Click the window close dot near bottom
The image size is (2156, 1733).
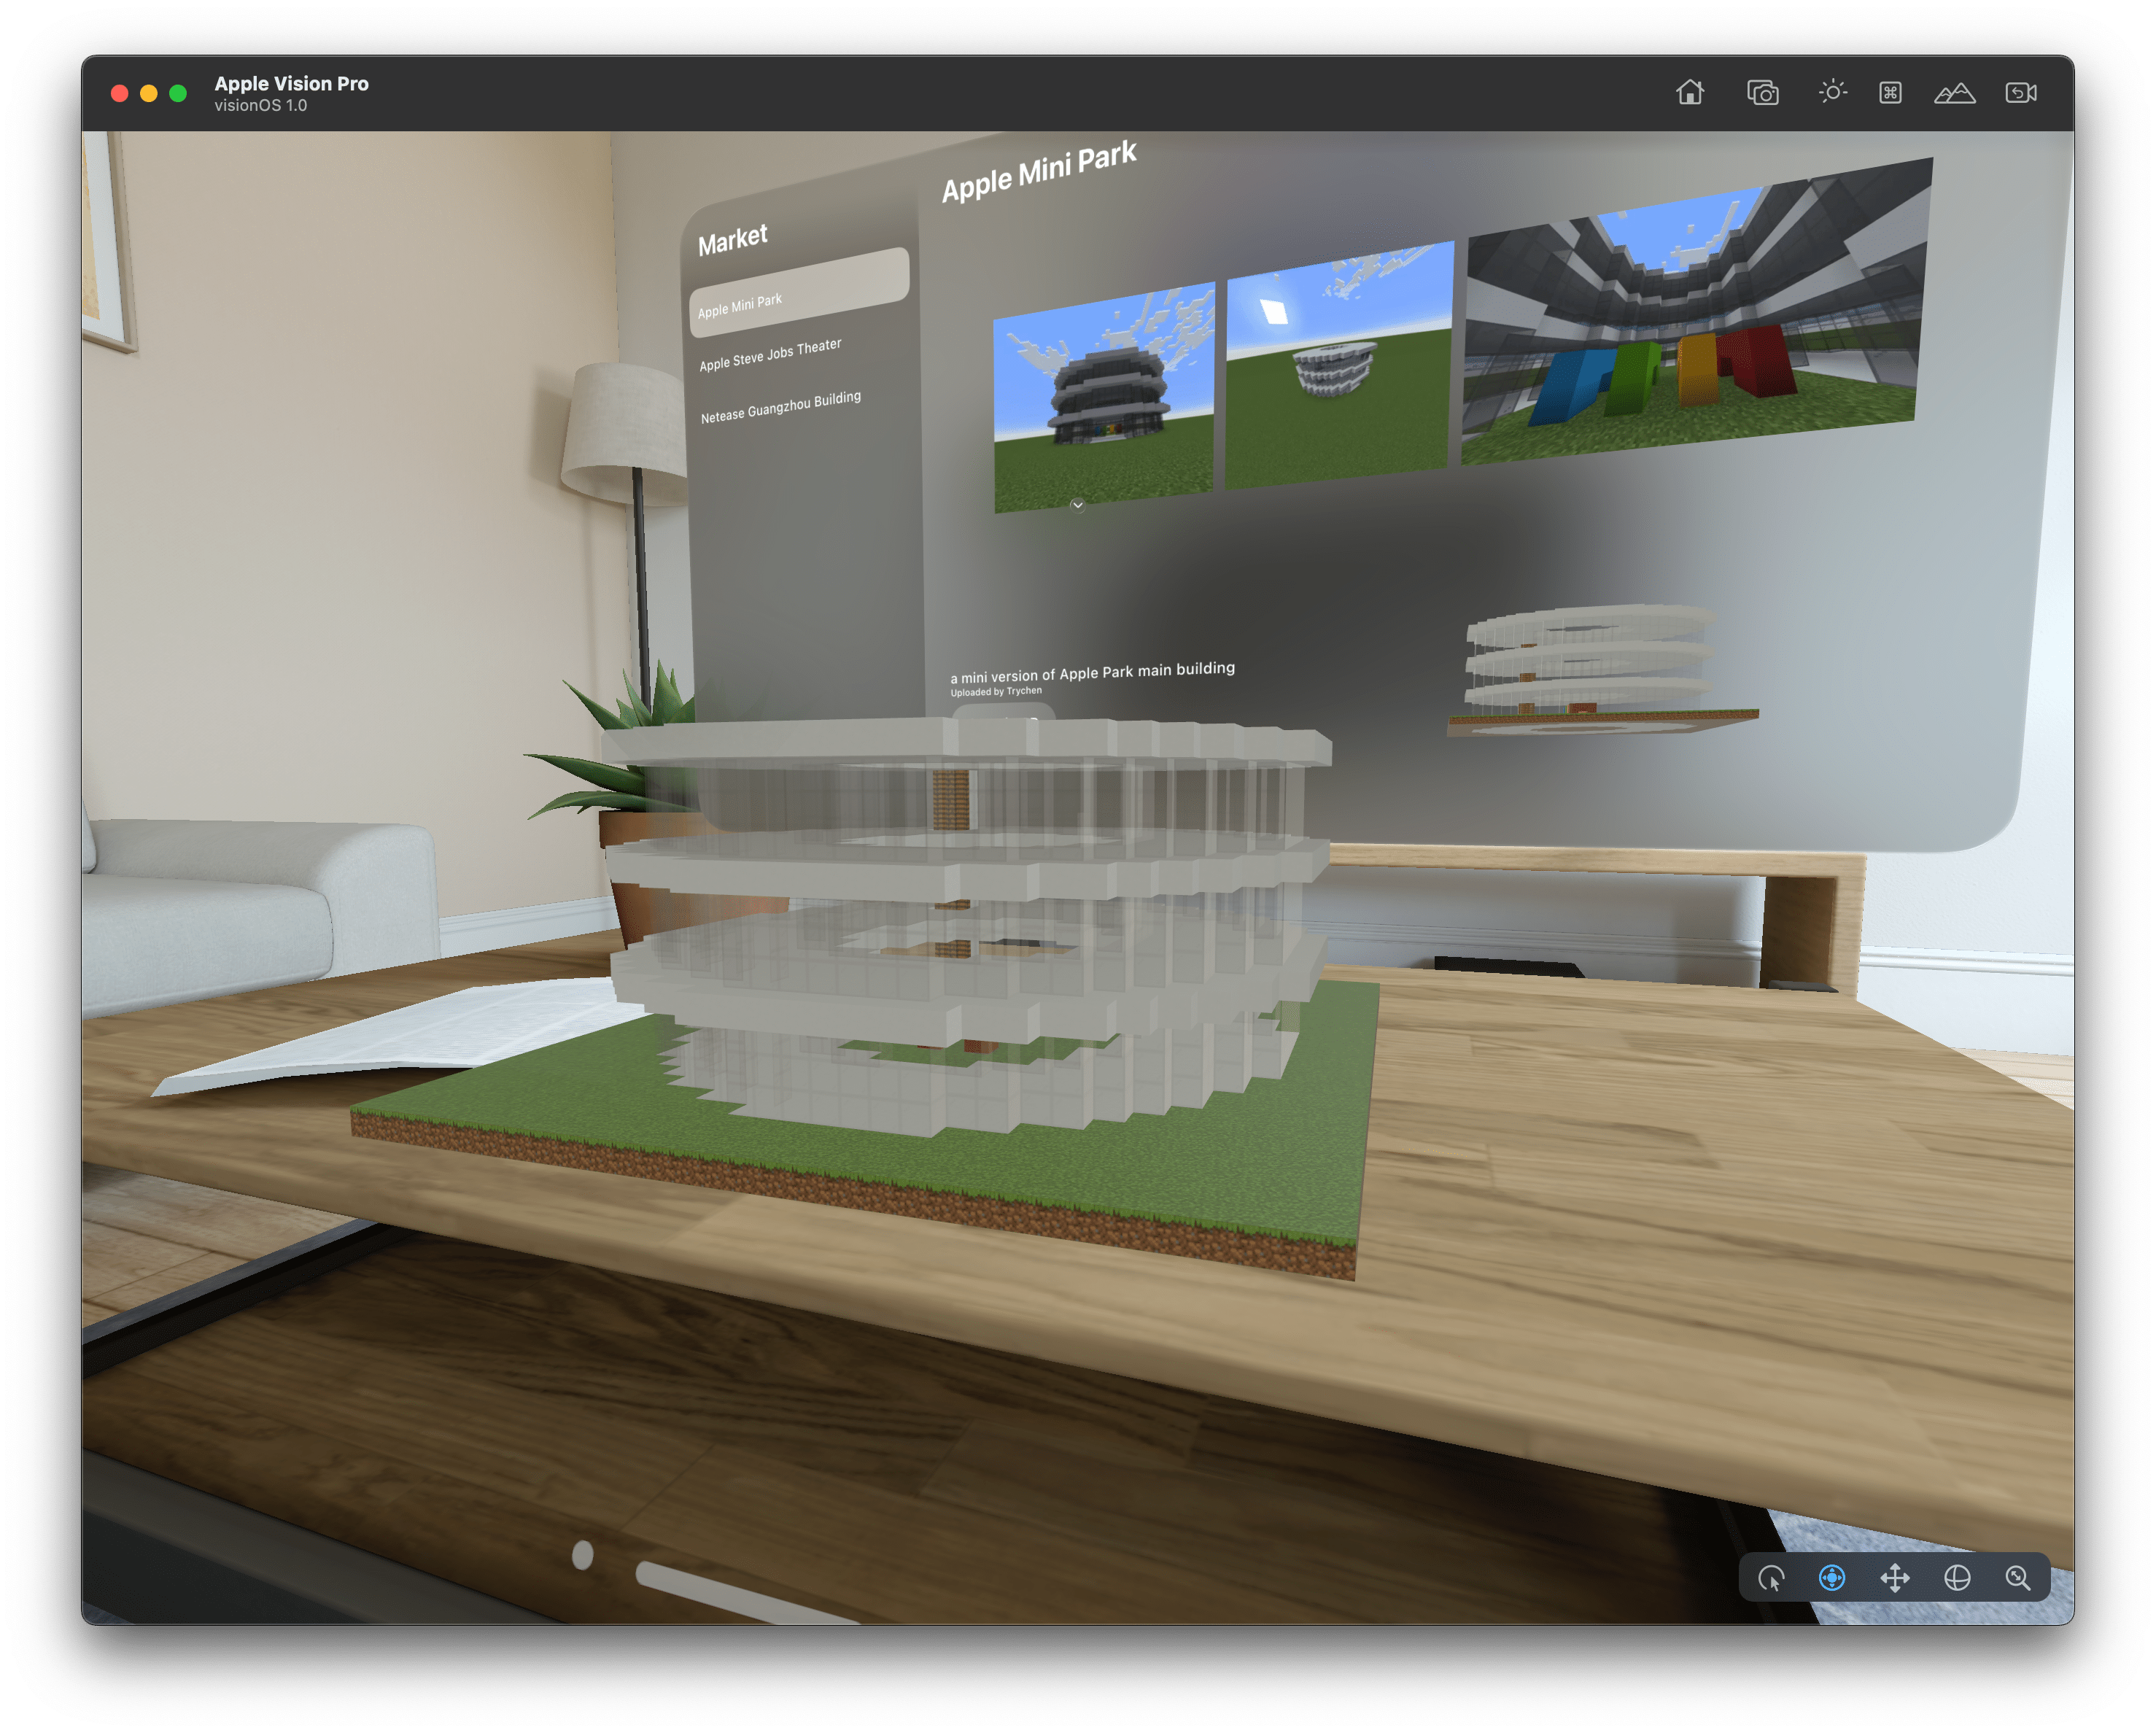click(x=582, y=1555)
